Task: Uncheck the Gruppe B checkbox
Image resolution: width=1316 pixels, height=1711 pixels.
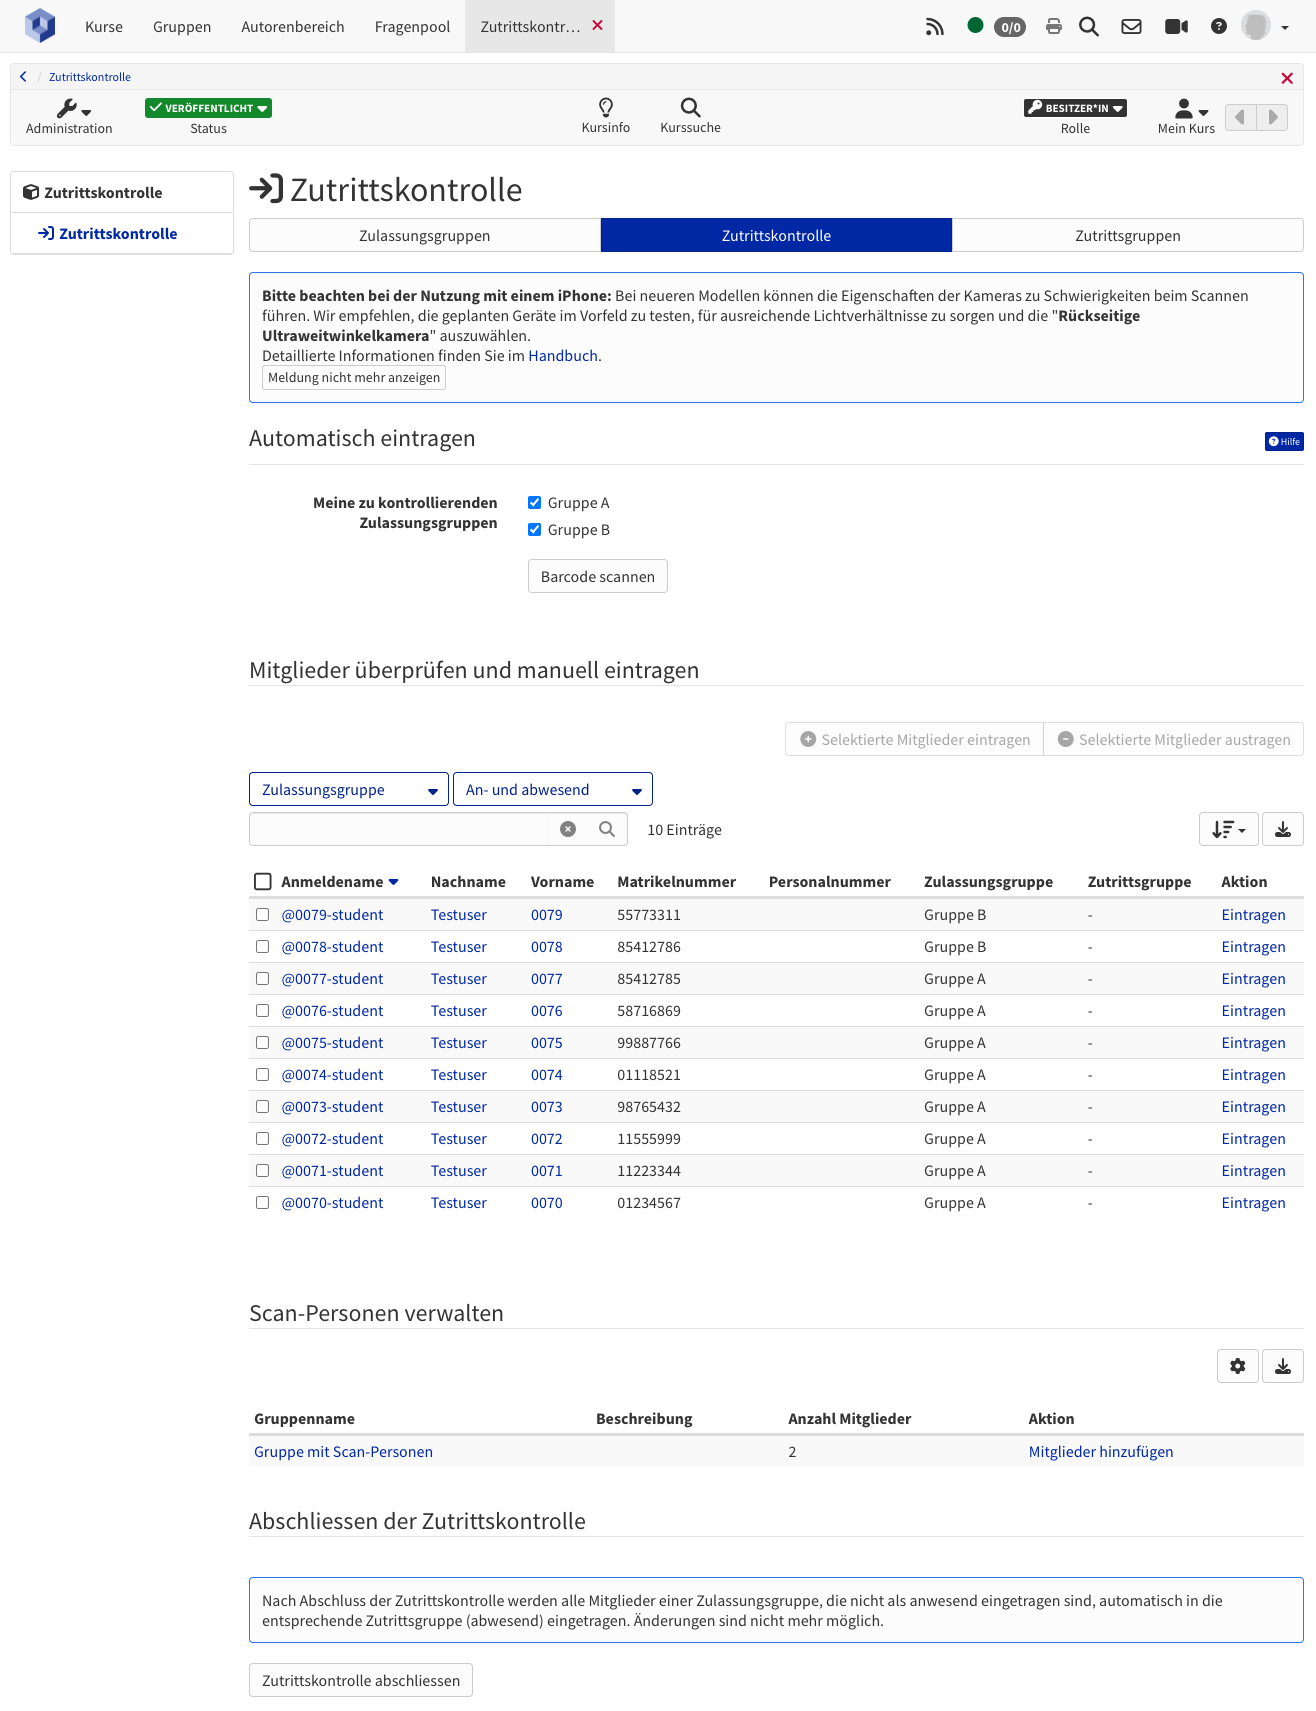Action: [x=534, y=530]
